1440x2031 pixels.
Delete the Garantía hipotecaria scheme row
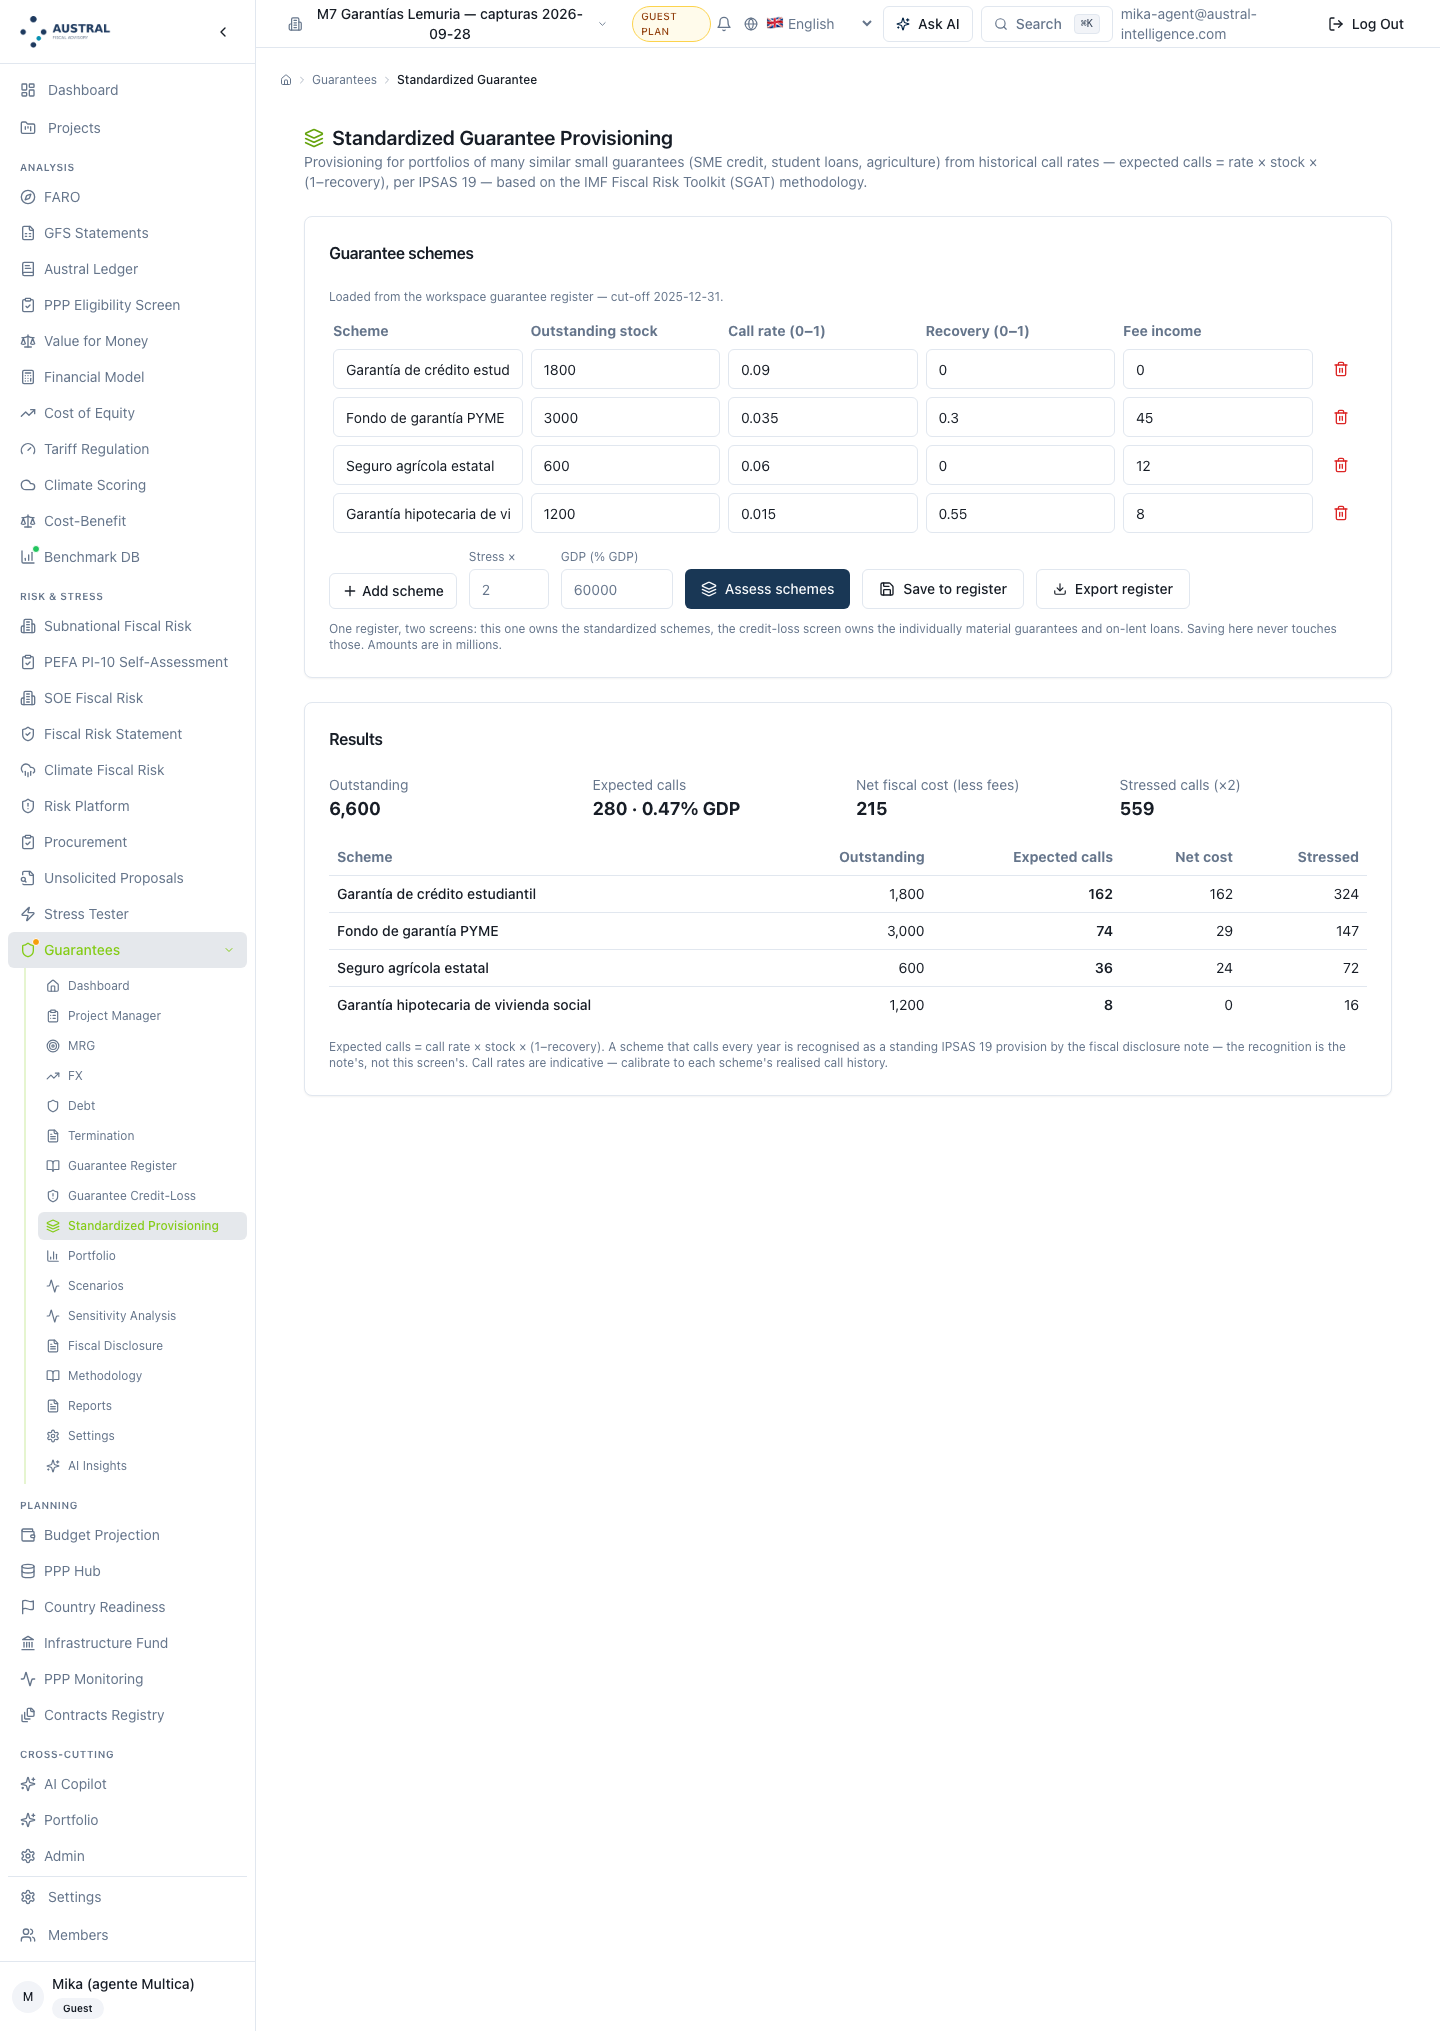point(1341,513)
